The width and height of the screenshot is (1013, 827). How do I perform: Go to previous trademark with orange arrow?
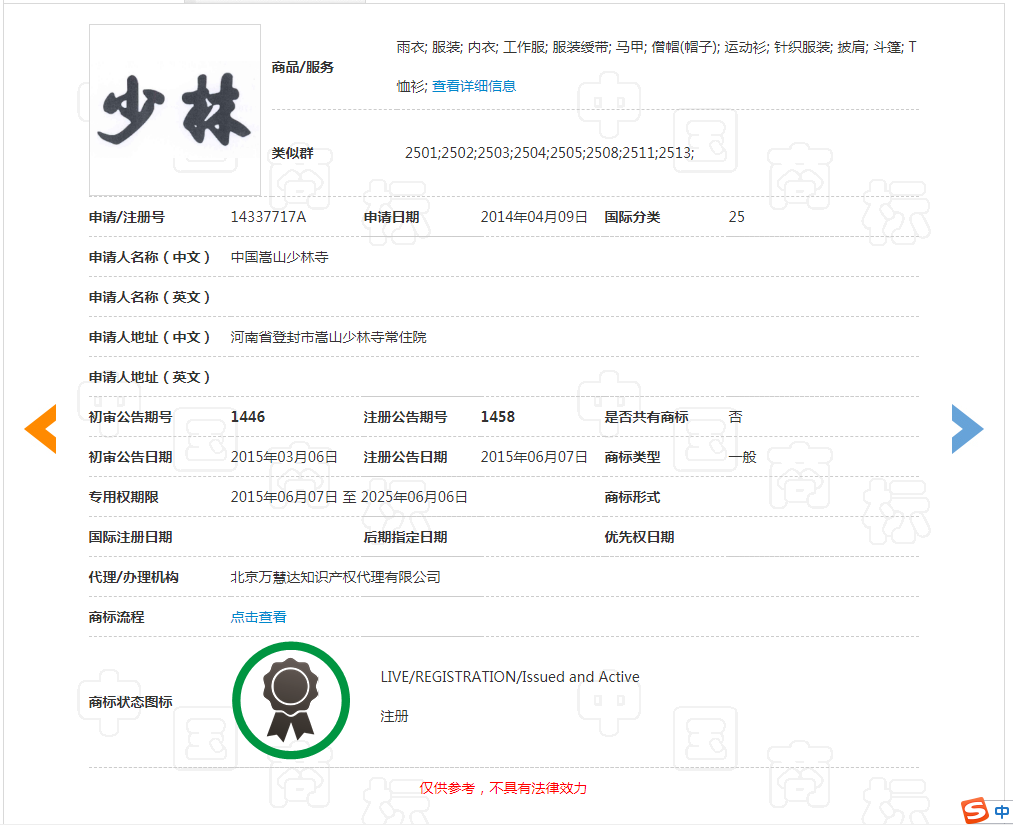pyautogui.click(x=41, y=429)
